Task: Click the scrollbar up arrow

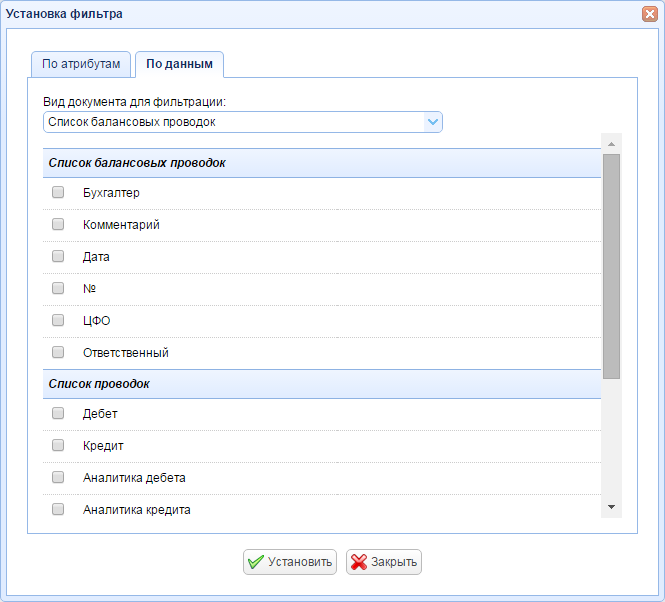Action: click(x=611, y=144)
